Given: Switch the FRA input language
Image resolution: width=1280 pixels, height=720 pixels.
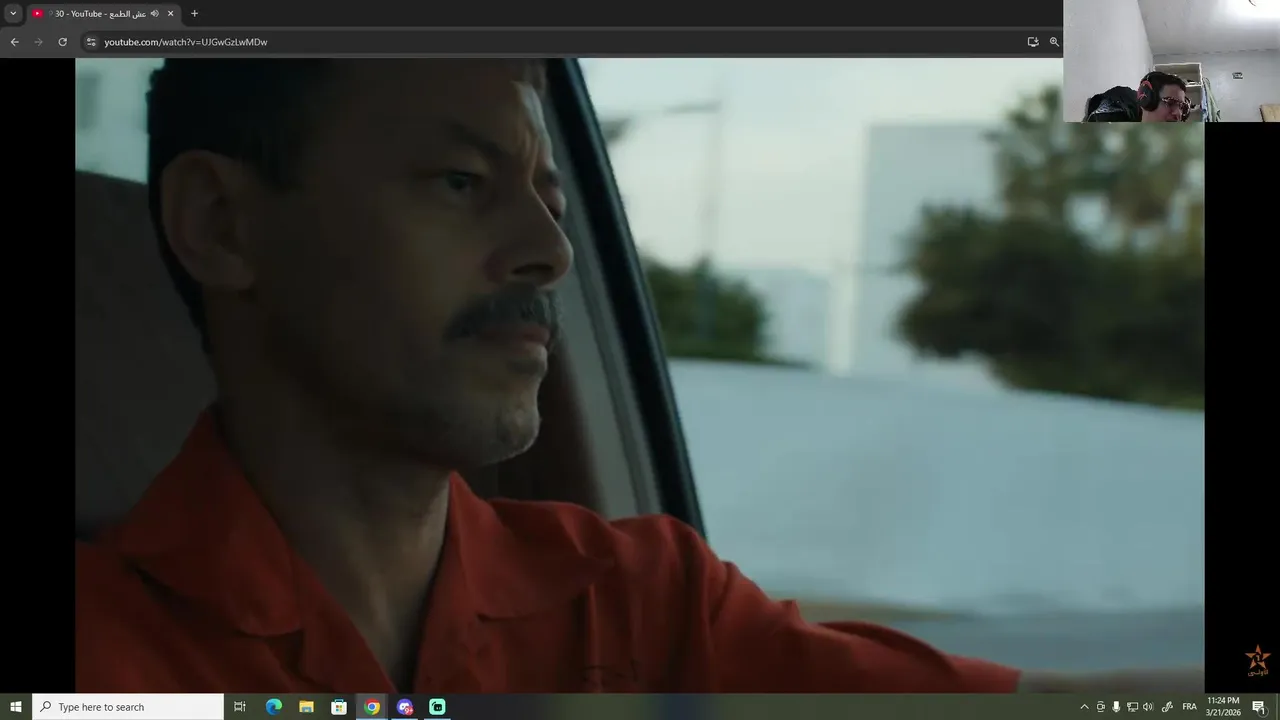Looking at the screenshot, I should tap(1190, 707).
